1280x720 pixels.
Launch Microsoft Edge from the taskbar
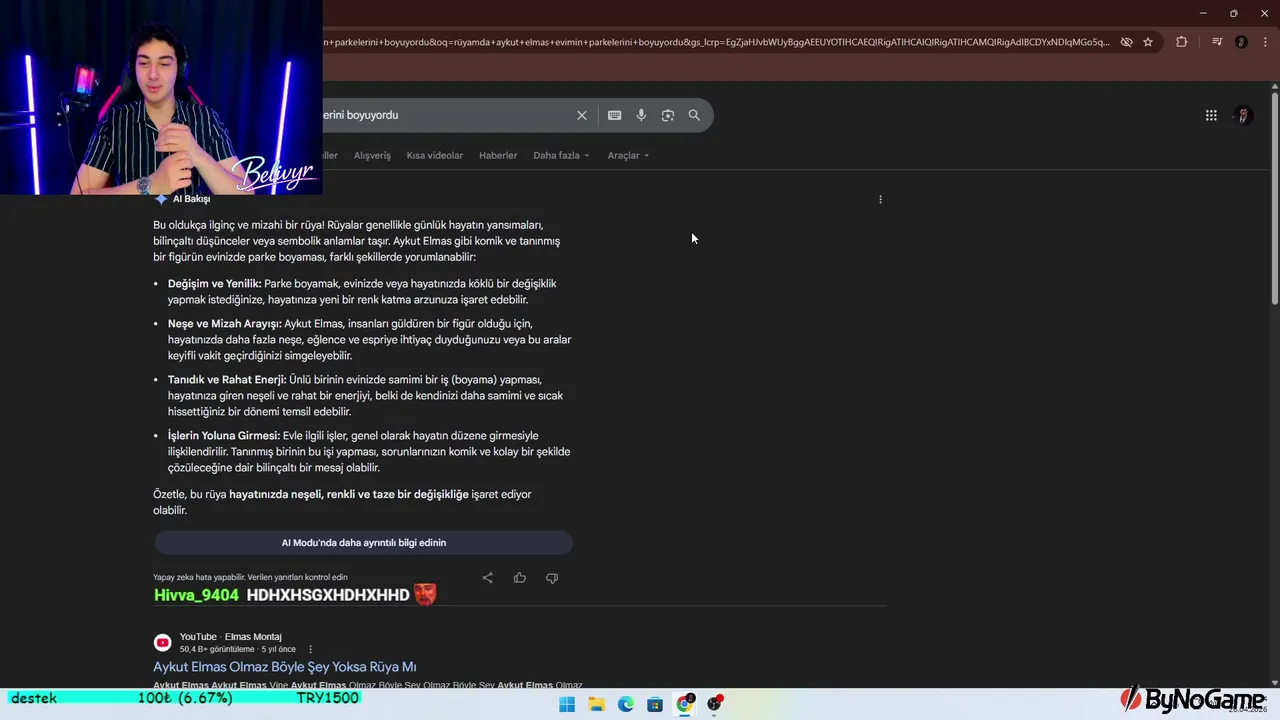click(x=625, y=704)
